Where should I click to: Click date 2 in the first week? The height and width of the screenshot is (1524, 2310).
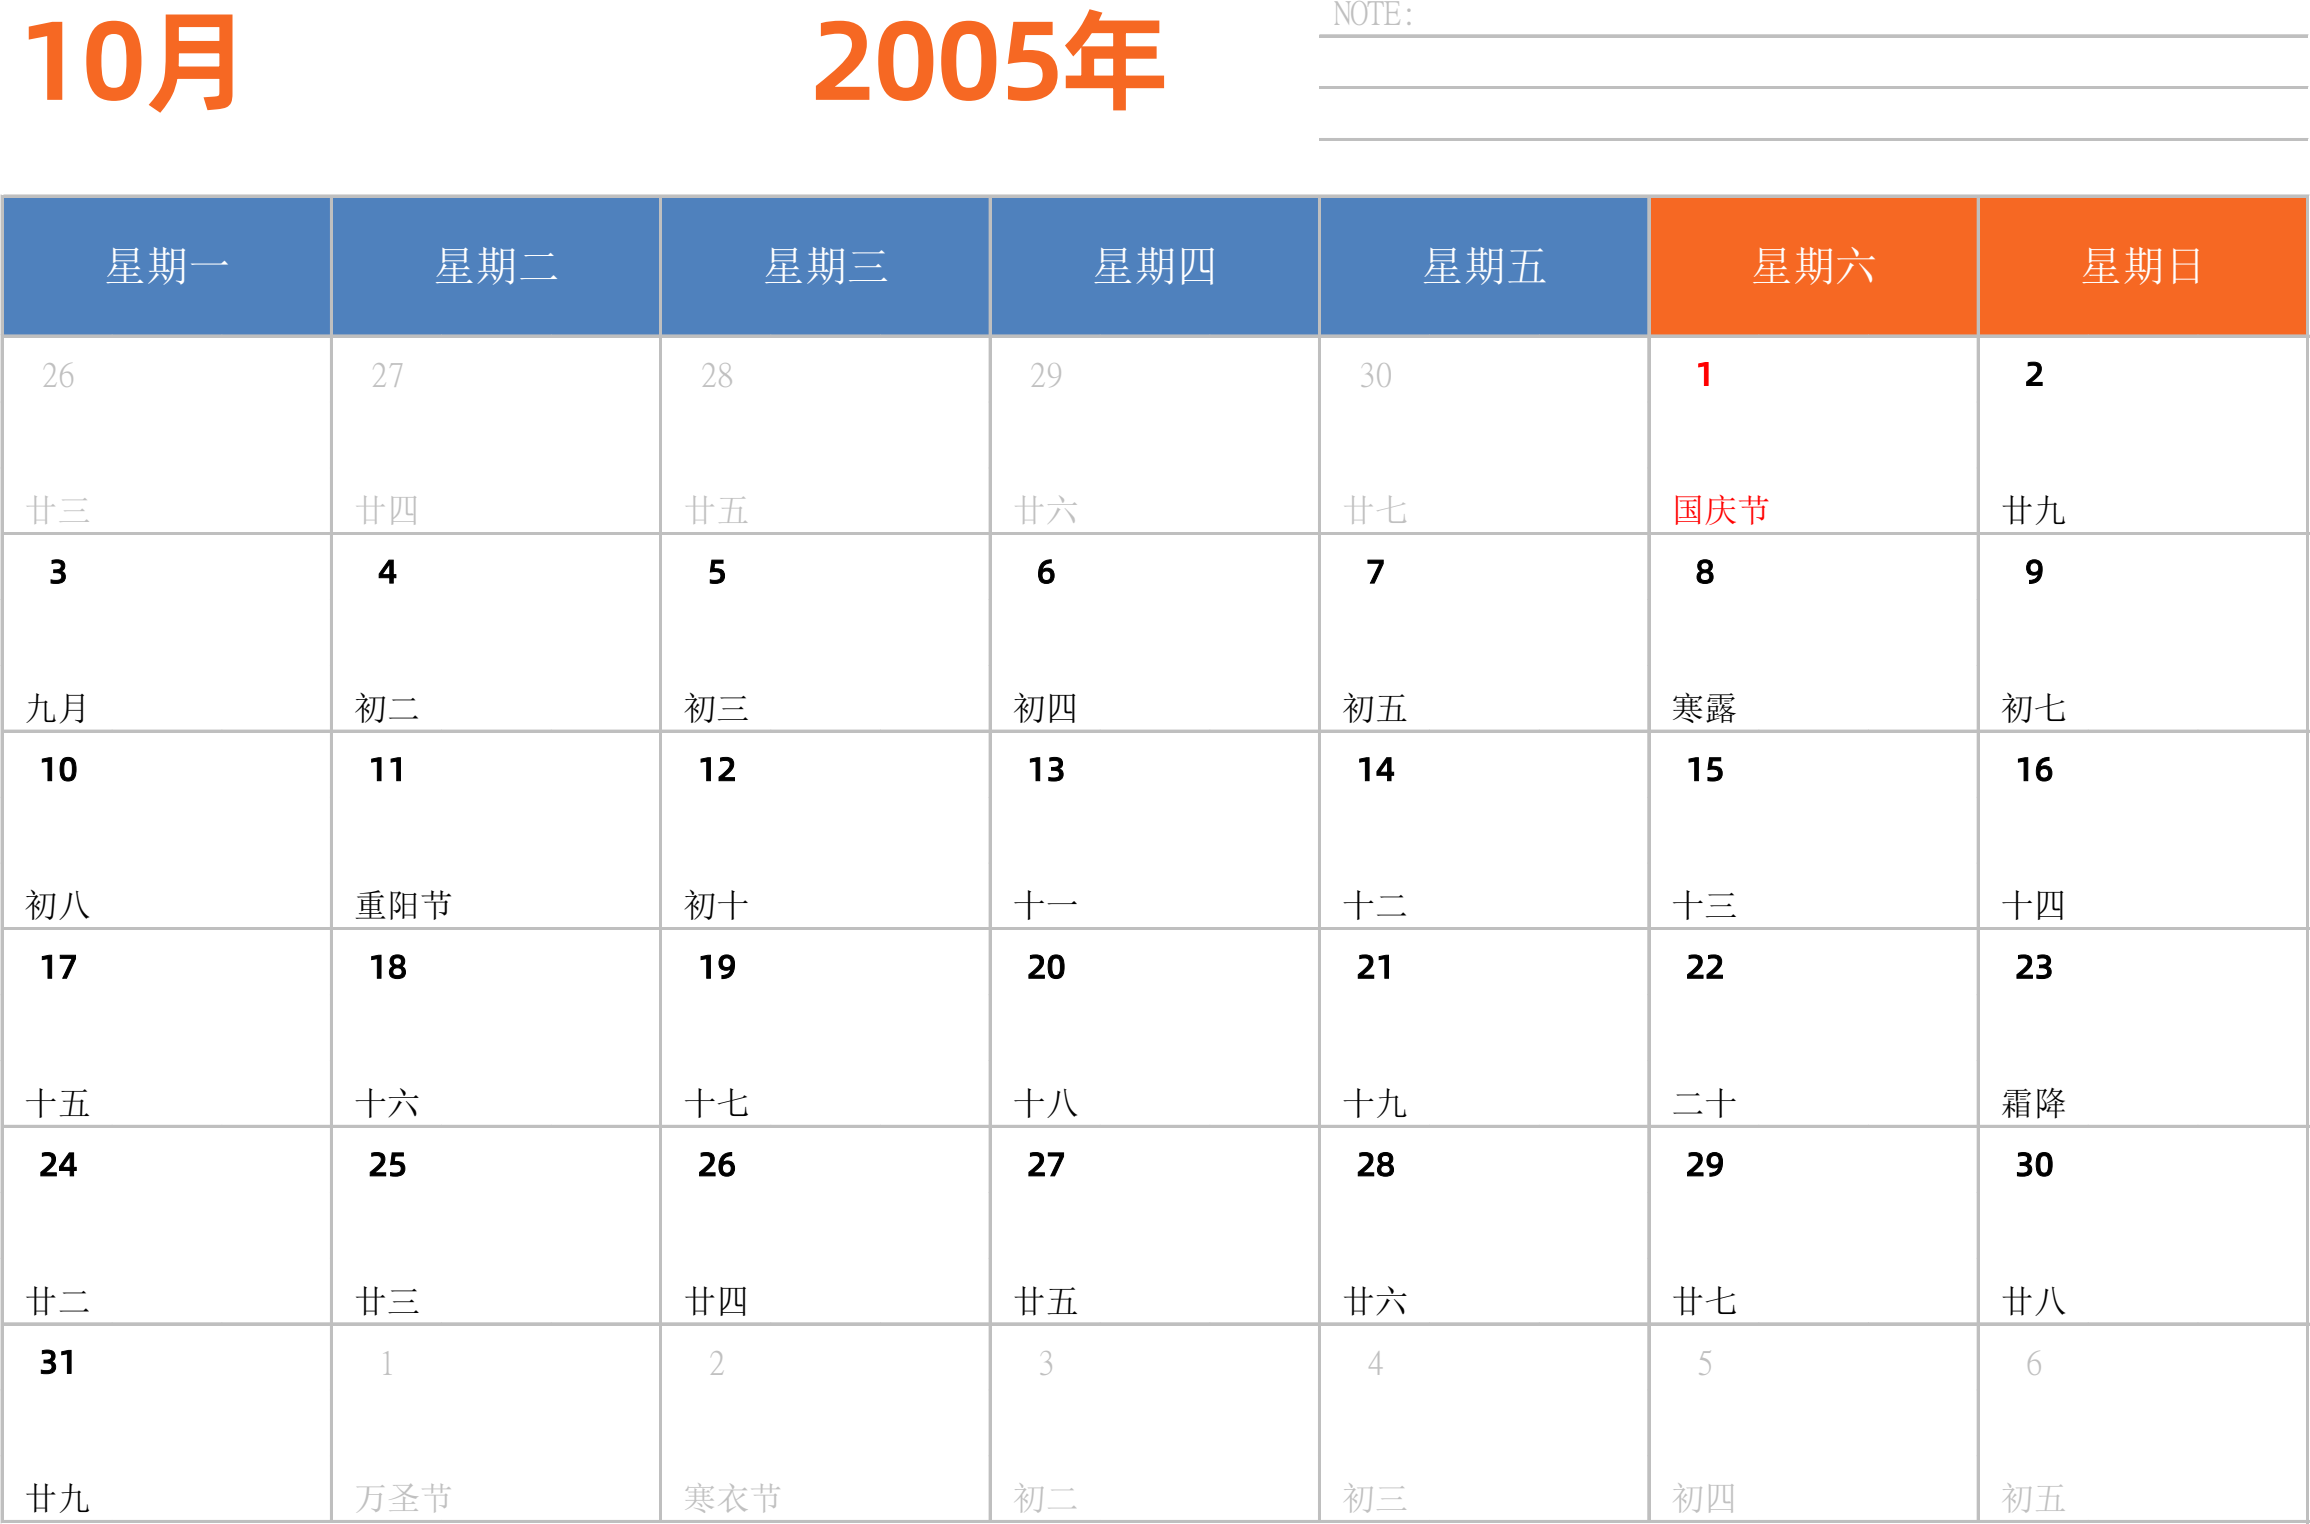2034,375
